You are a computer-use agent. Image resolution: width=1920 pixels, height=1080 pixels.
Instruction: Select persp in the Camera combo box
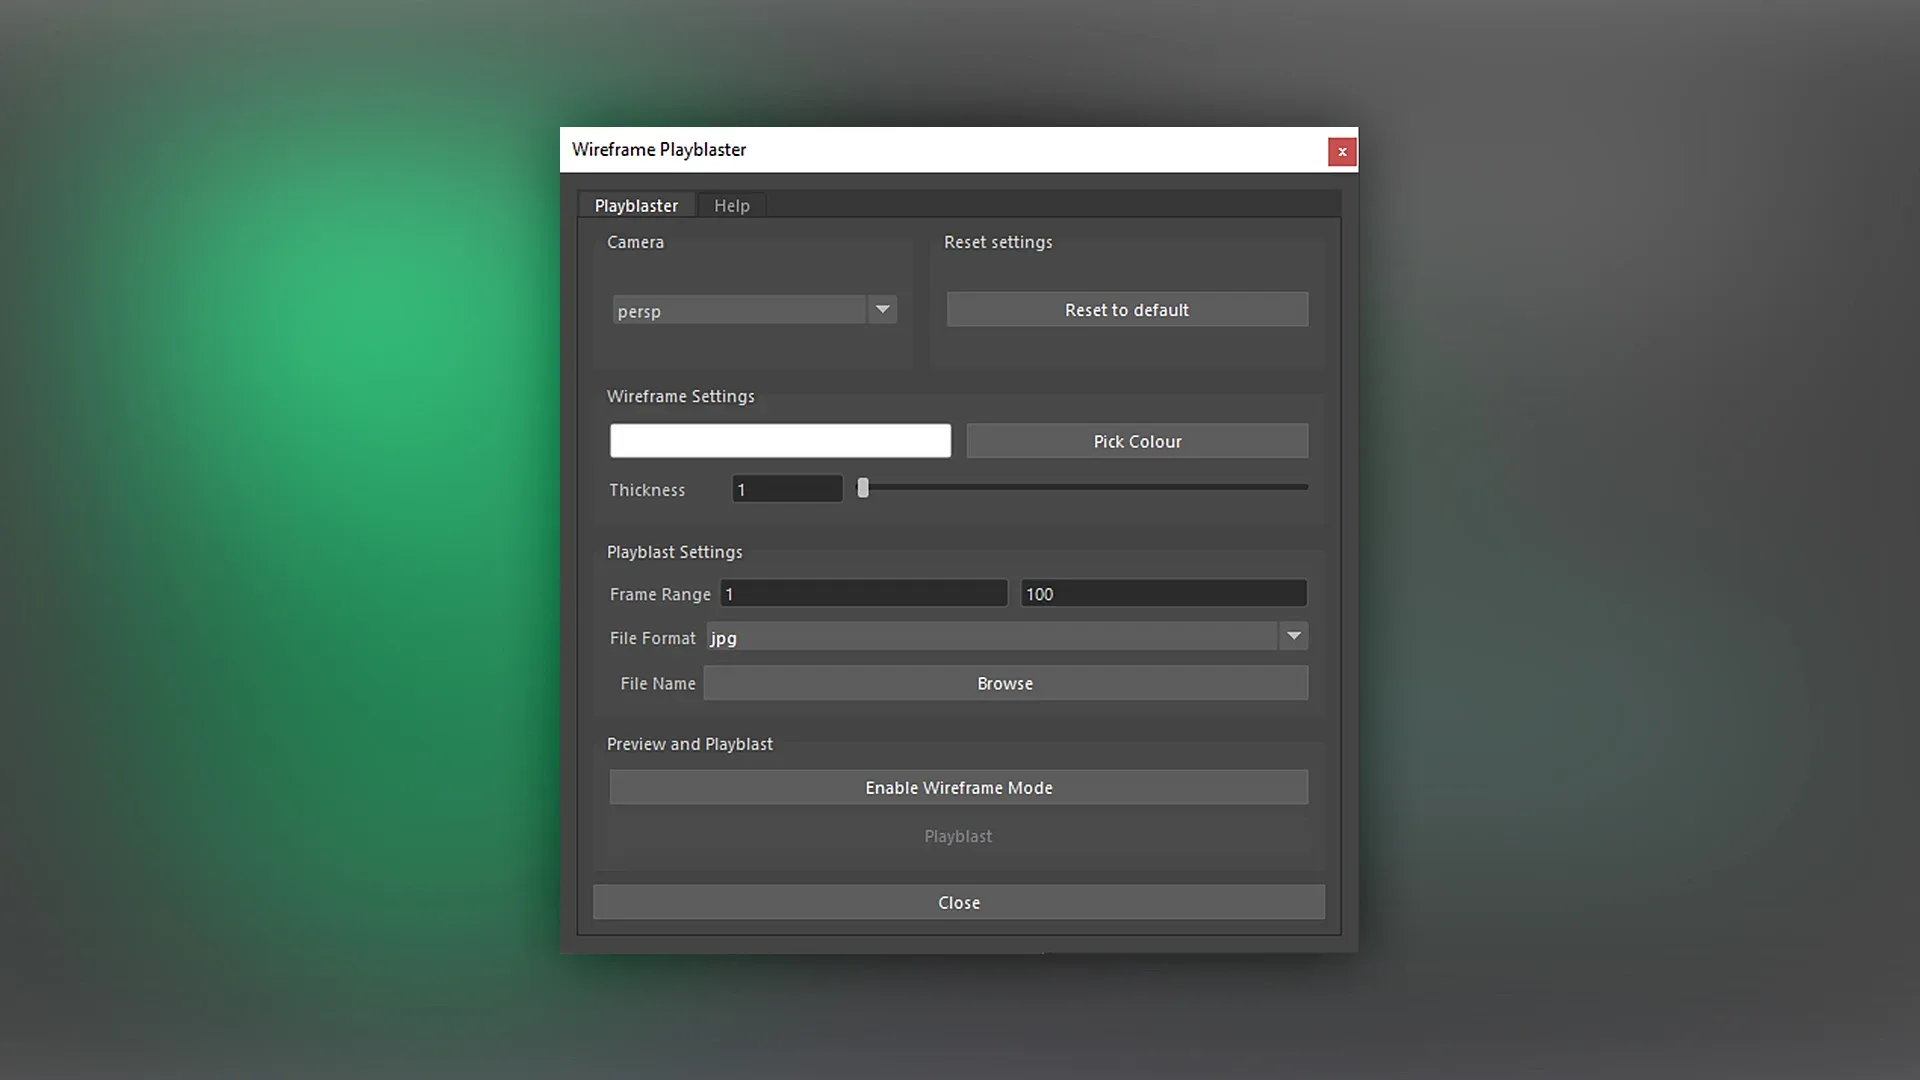click(x=740, y=310)
